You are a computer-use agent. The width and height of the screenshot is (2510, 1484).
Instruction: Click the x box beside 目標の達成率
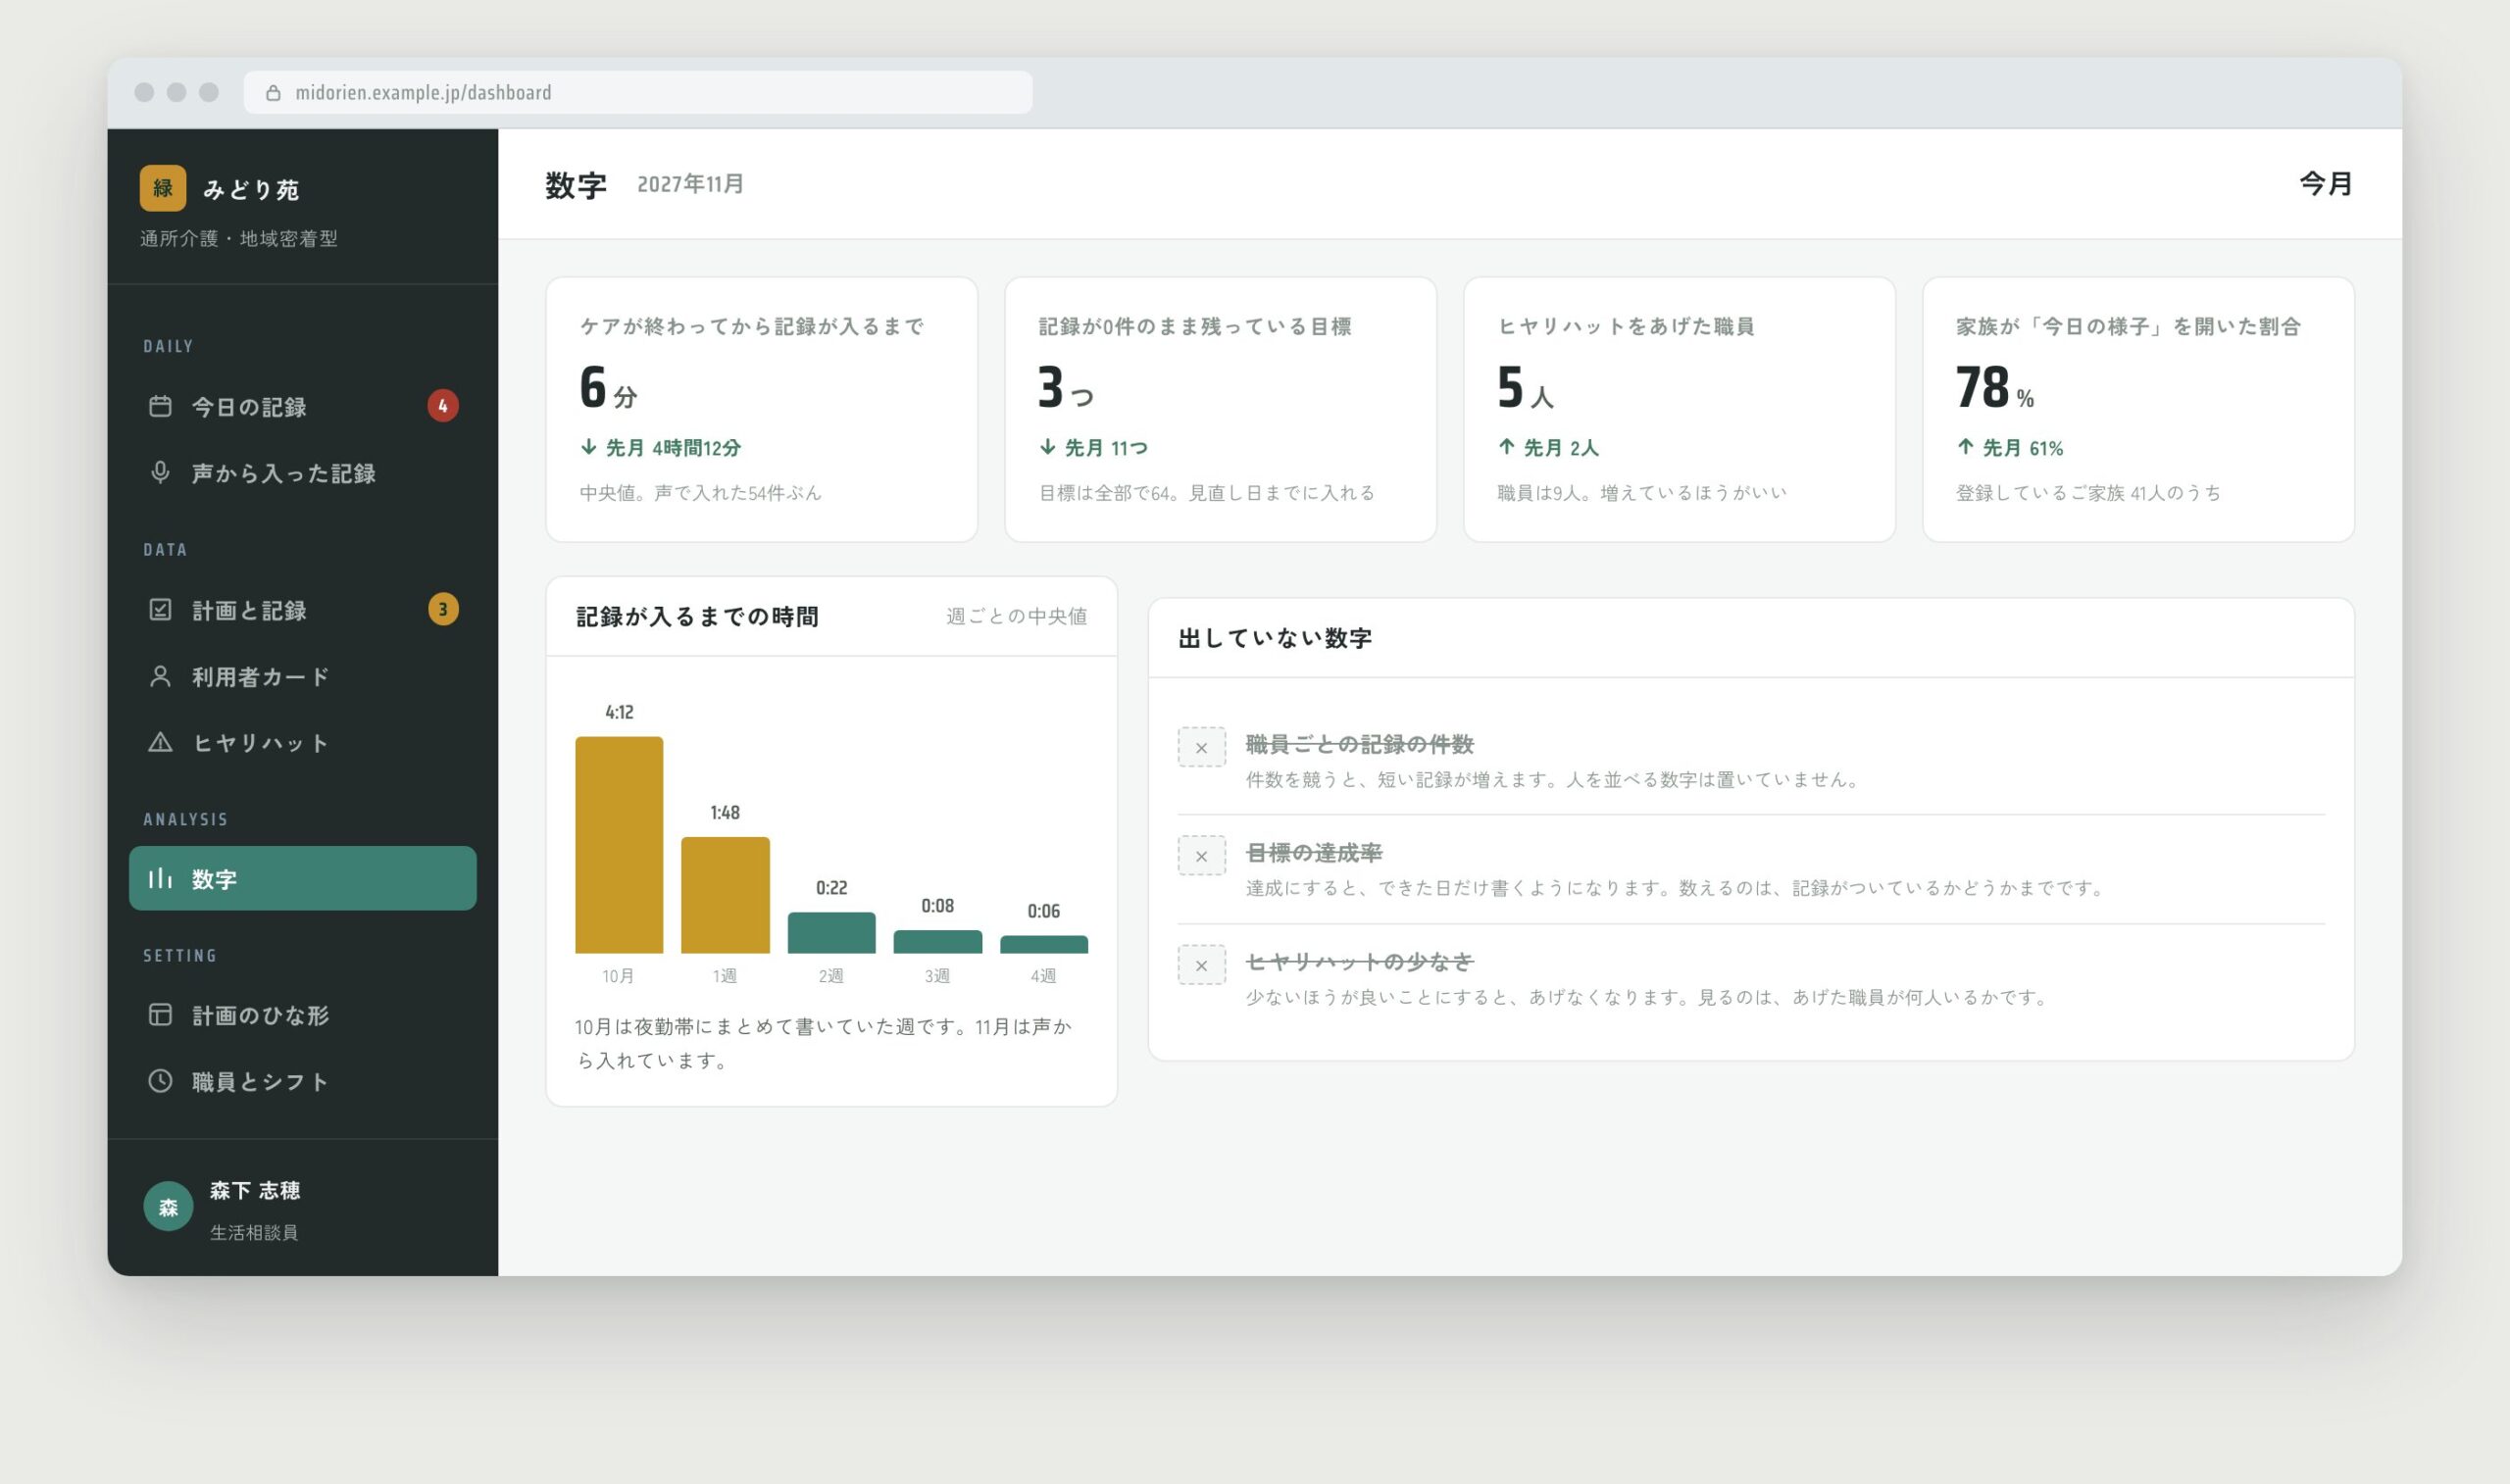click(x=1201, y=856)
